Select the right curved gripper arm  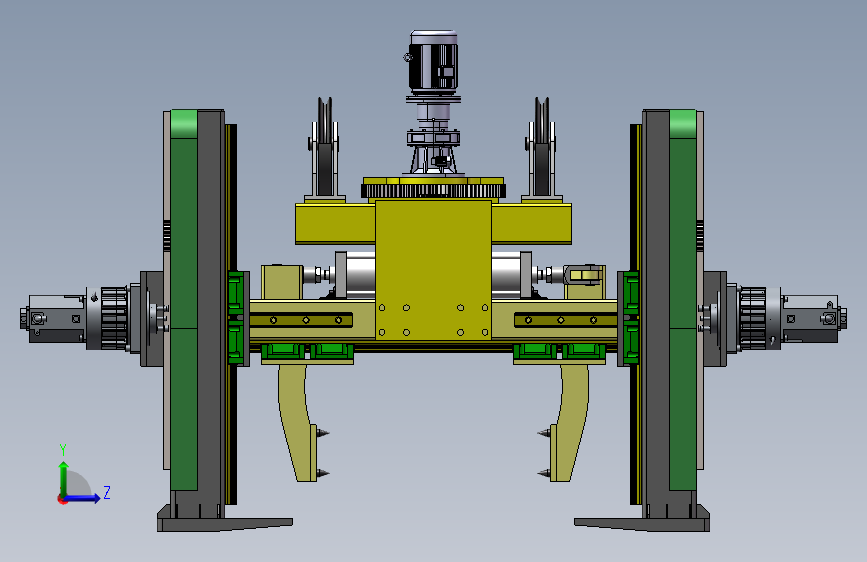pos(569,422)
